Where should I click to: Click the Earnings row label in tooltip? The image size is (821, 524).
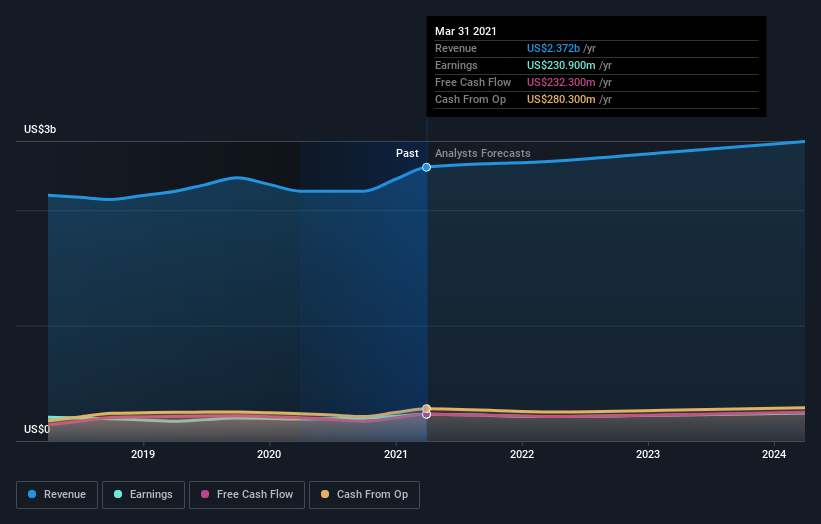pos(456,65)
